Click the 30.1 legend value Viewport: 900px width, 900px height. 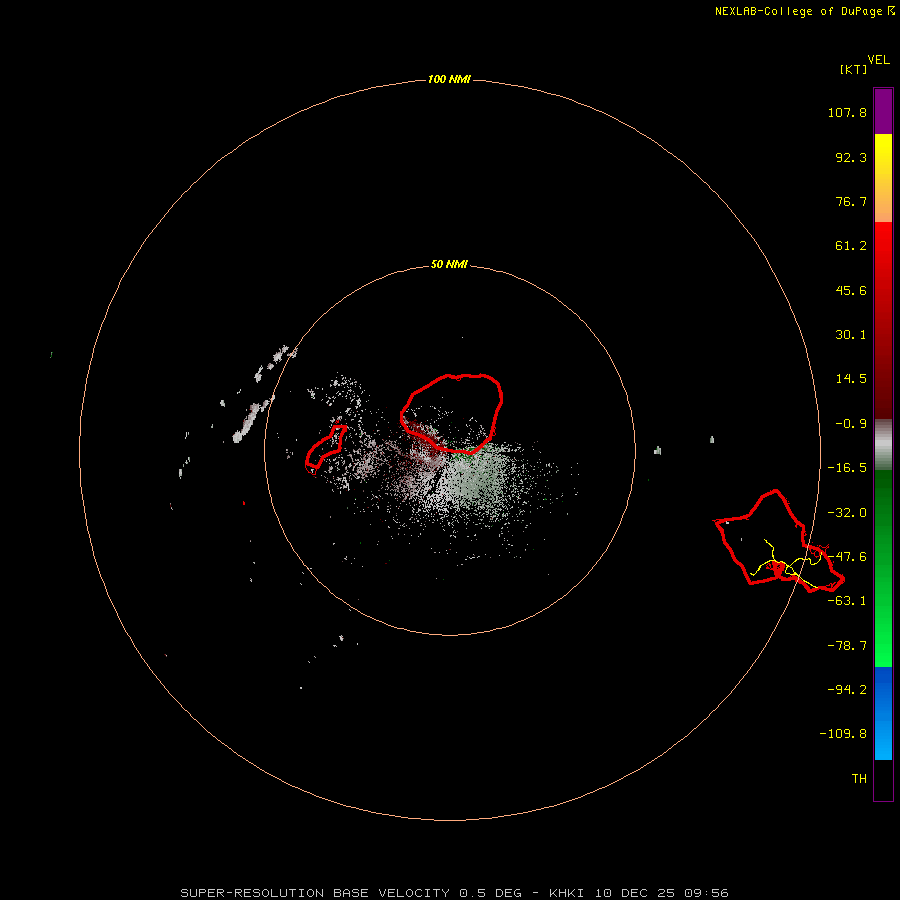[x=851, y=335]
